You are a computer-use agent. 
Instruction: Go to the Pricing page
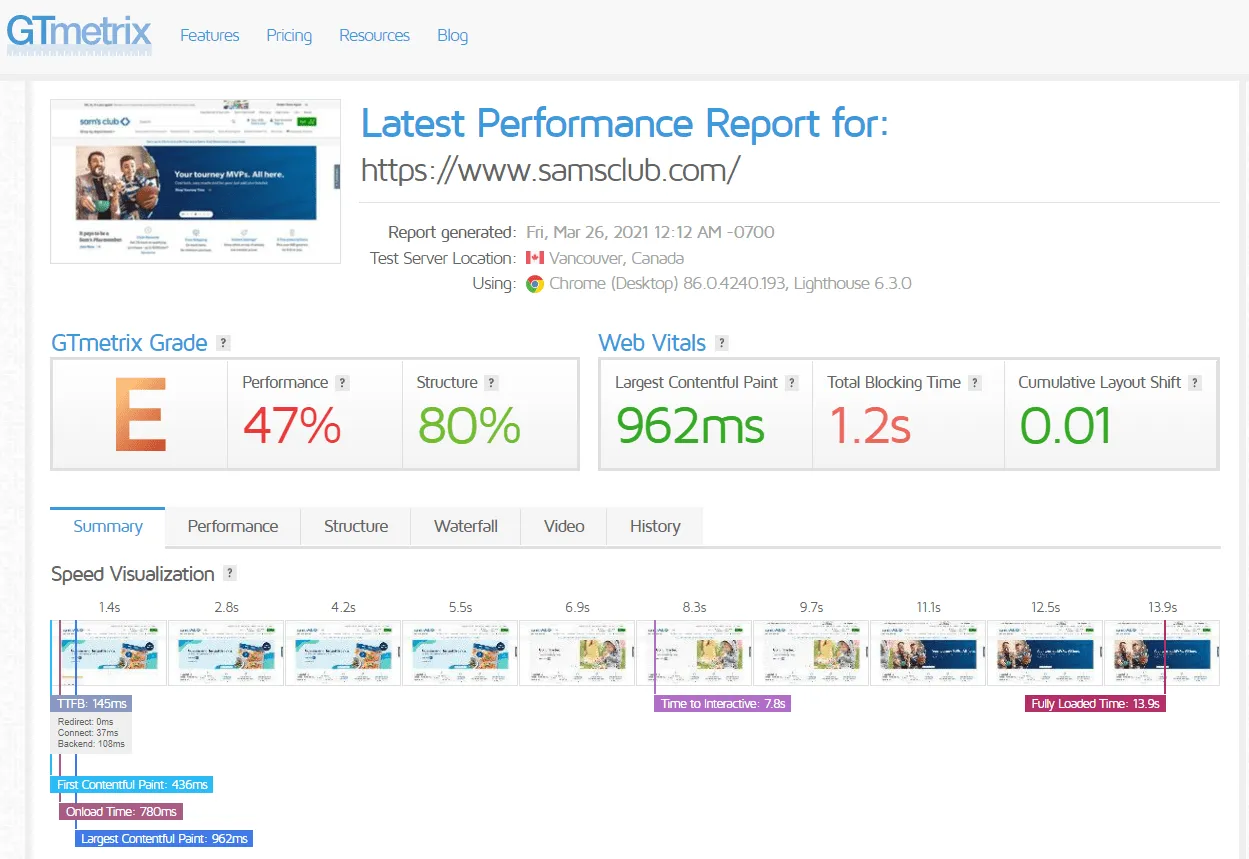pos(289,35)
